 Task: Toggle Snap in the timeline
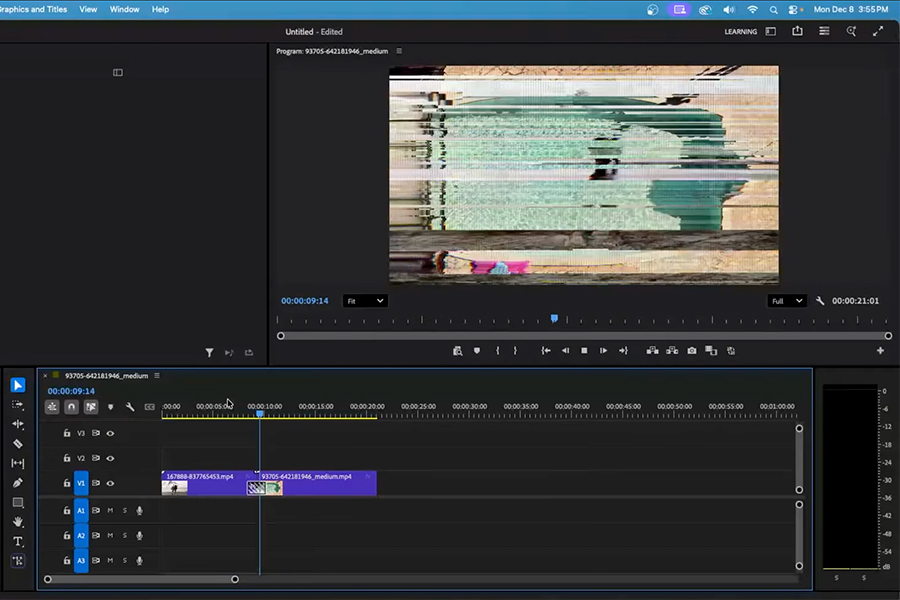pos(71,406)
